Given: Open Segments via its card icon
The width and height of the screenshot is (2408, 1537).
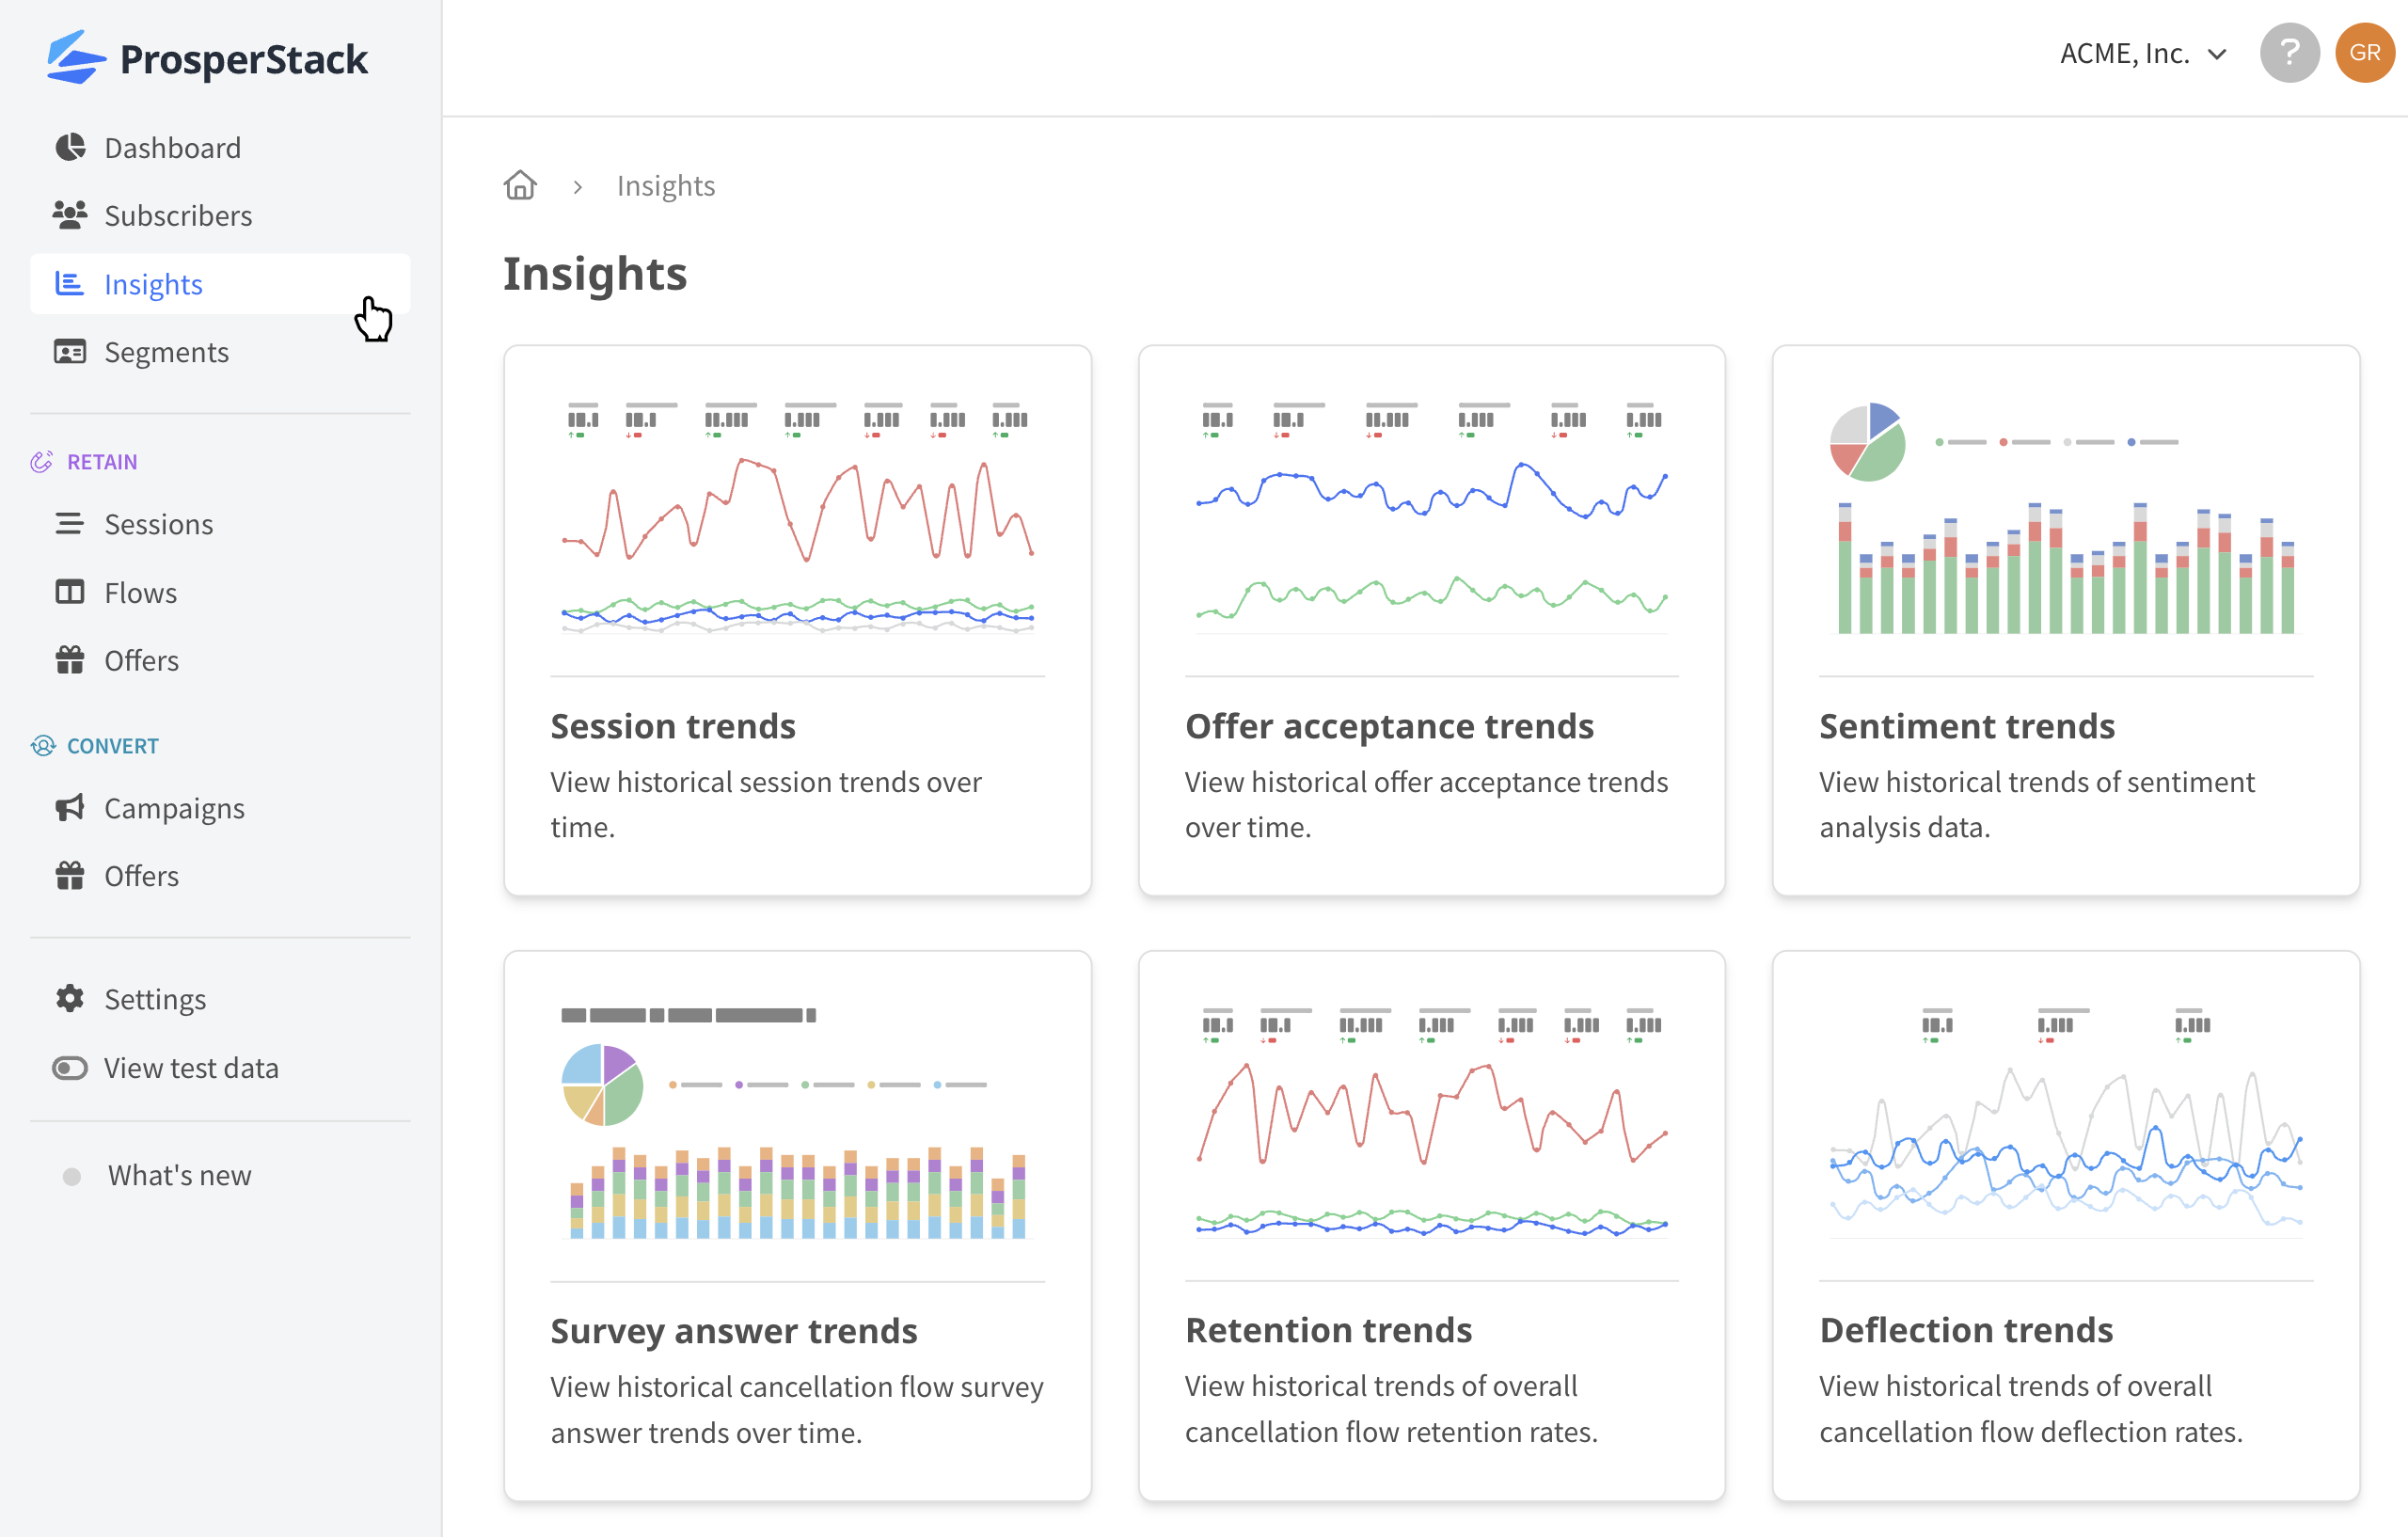Looking at the screenshot, I should [x=69, y=351].
